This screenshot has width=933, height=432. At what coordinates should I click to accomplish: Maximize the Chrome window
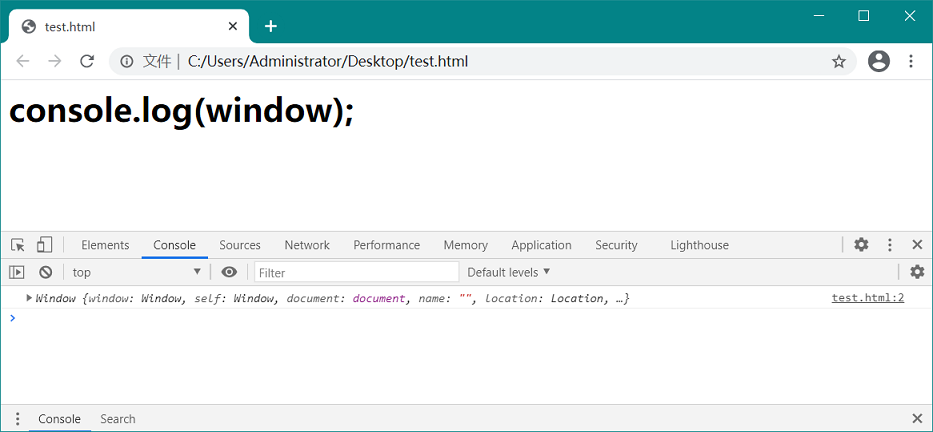point(863,16)
